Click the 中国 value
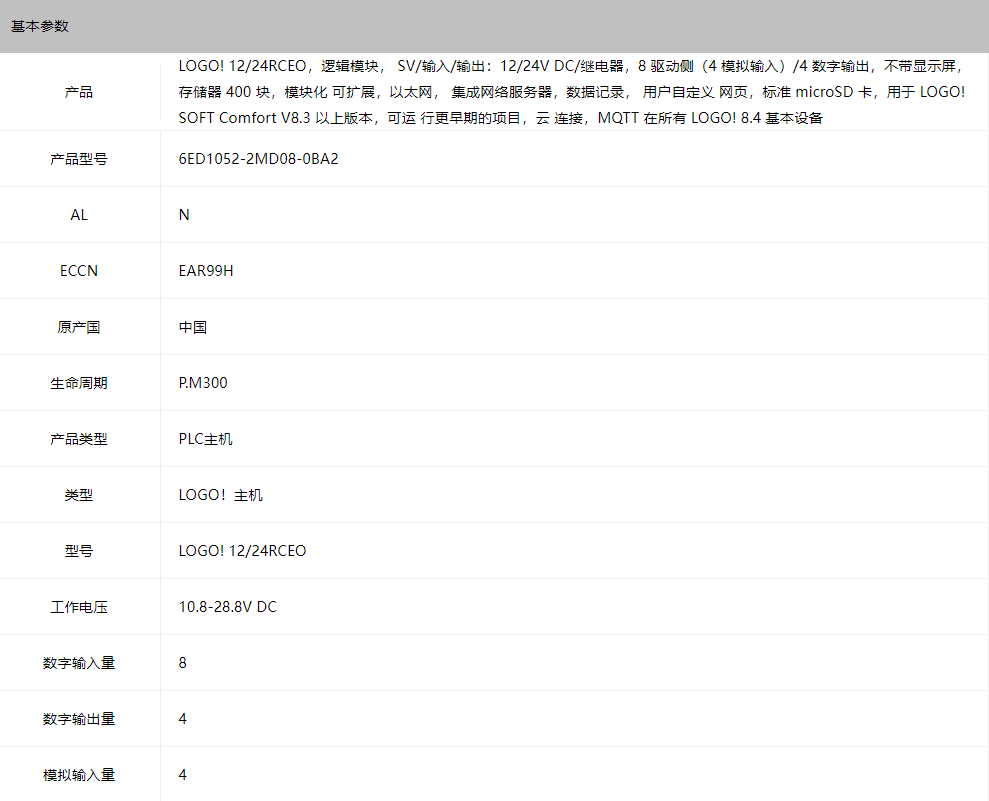 pos(193,327)
